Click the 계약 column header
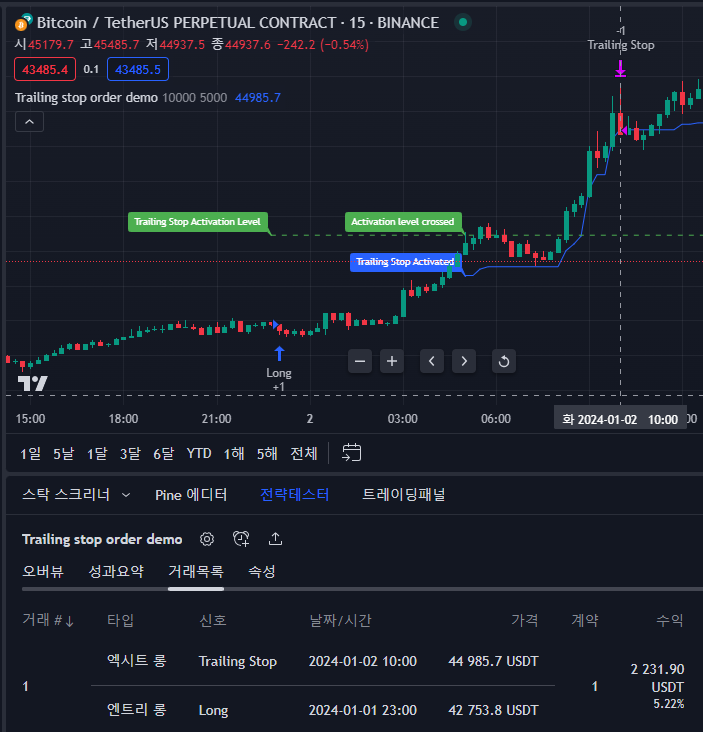703x732 pixels. tap(584, 620)
